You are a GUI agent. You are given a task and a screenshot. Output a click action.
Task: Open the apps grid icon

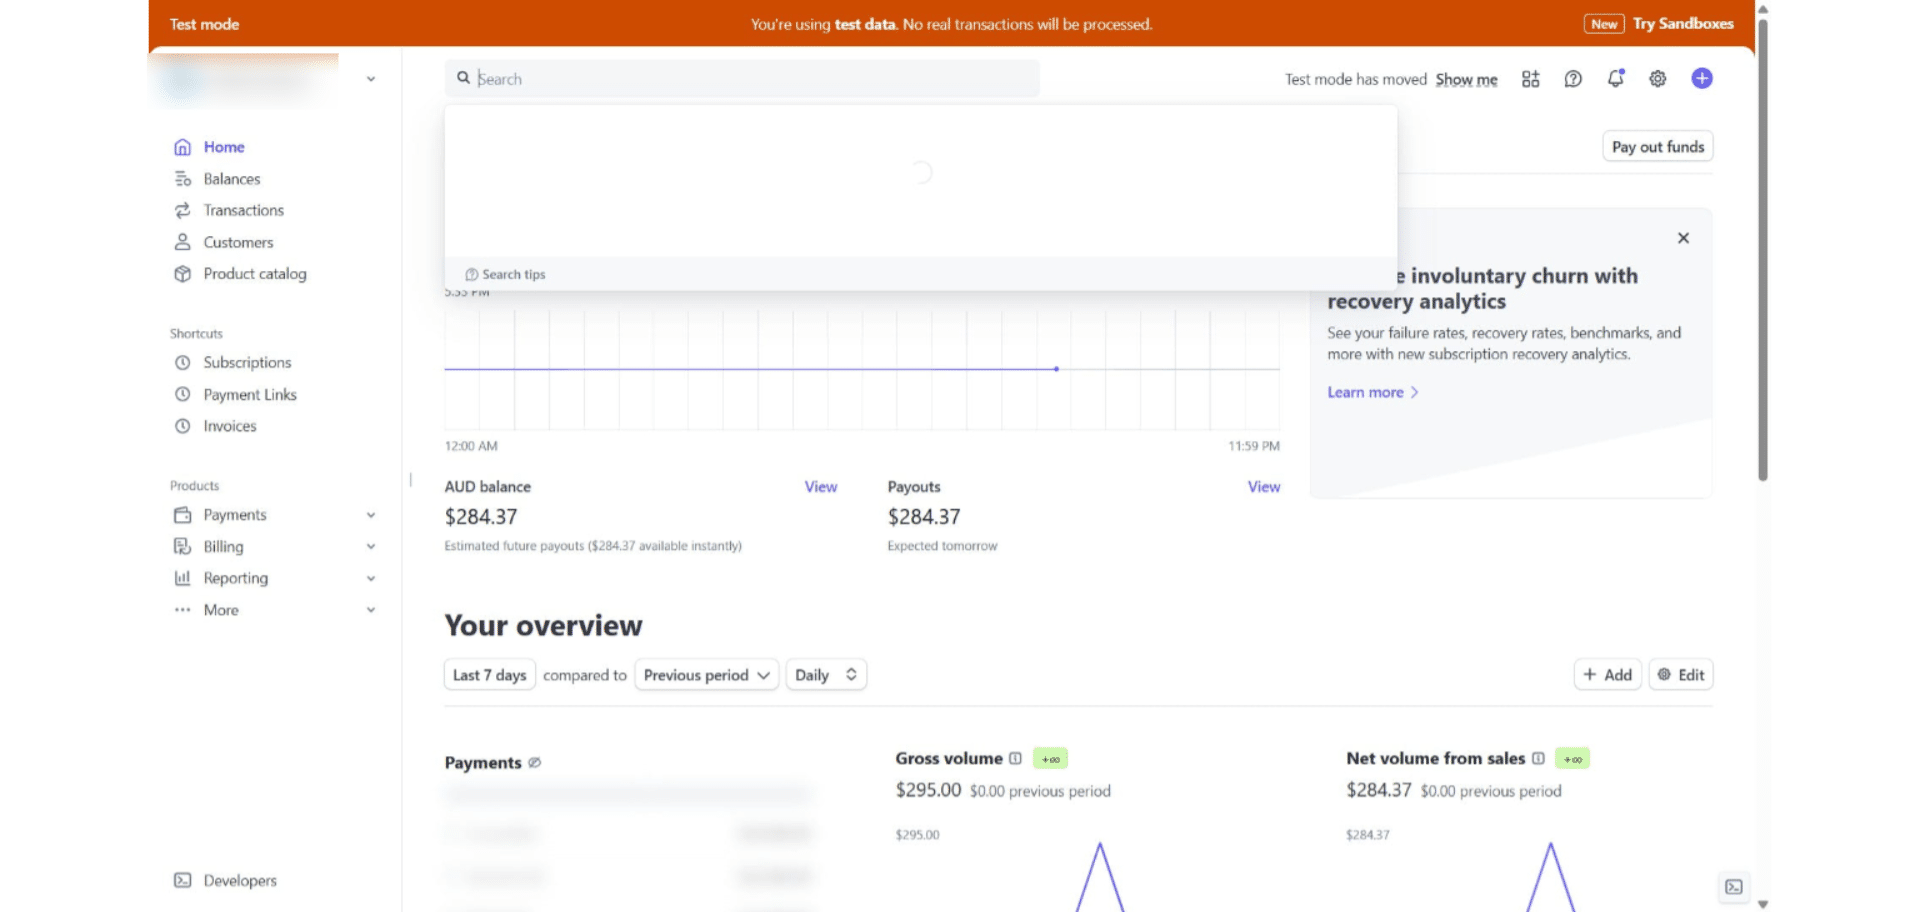(x=1530, y=79)
